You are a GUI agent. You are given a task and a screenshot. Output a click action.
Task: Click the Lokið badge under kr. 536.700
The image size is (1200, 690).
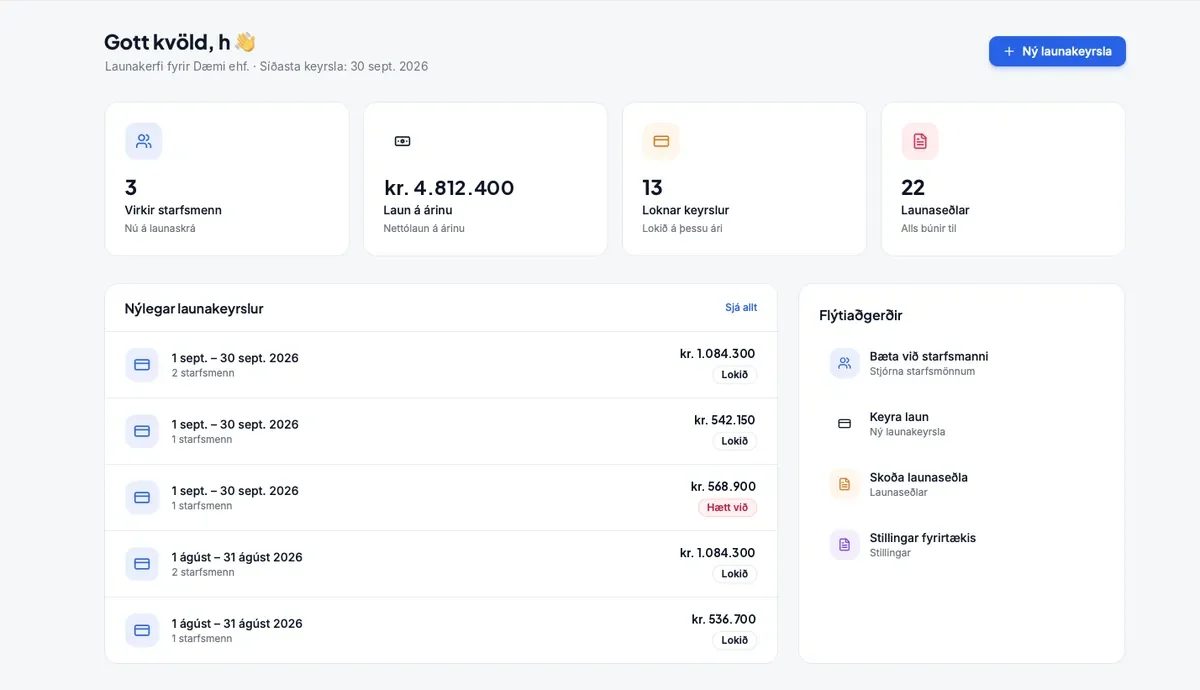pos(735,640)
